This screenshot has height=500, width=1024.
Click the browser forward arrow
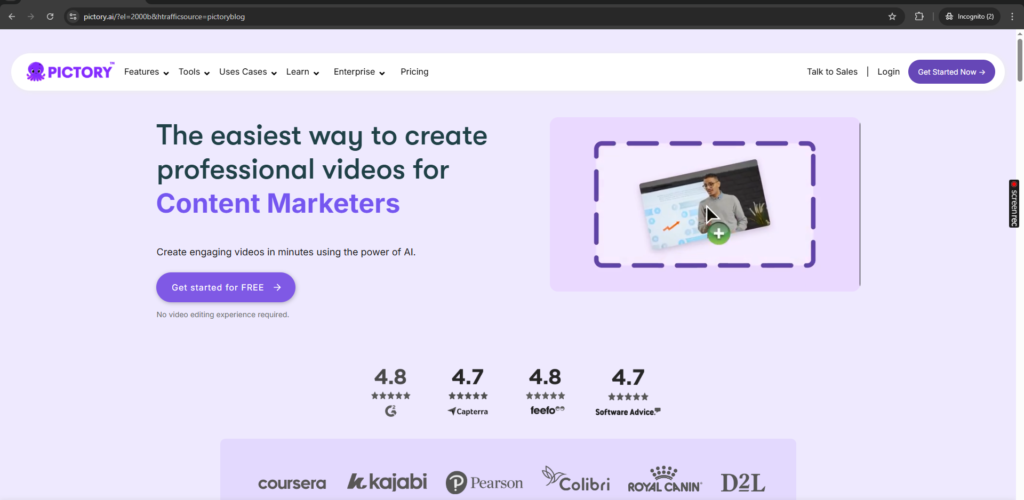point(30,16)
